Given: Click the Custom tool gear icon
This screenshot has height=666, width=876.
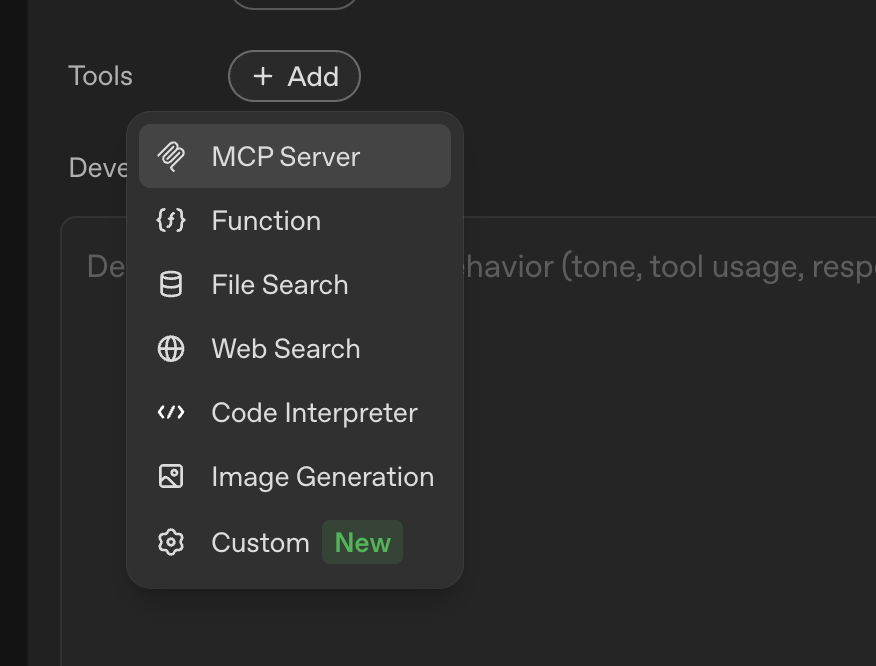Looking at the screenshot, I should coord(171,542).
